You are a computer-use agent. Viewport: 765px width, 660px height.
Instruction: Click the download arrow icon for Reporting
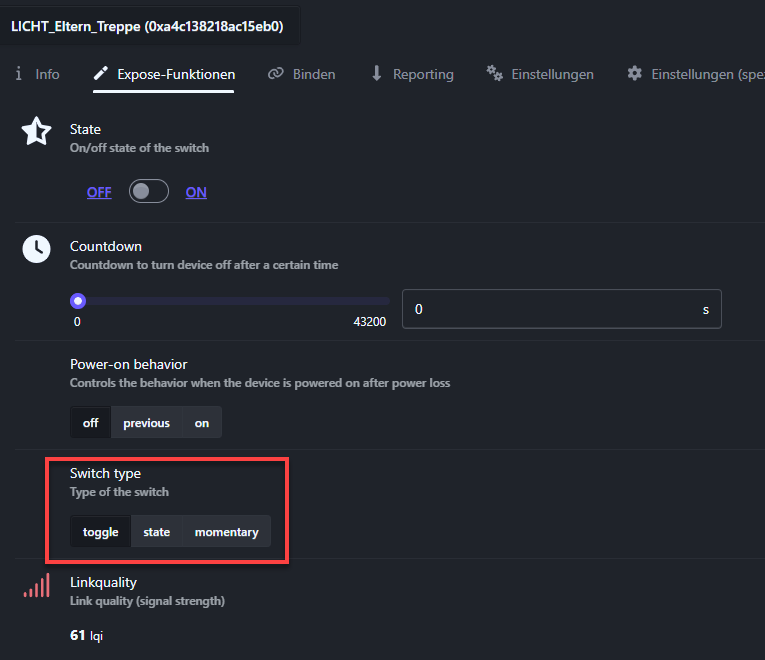coord(377,74)
